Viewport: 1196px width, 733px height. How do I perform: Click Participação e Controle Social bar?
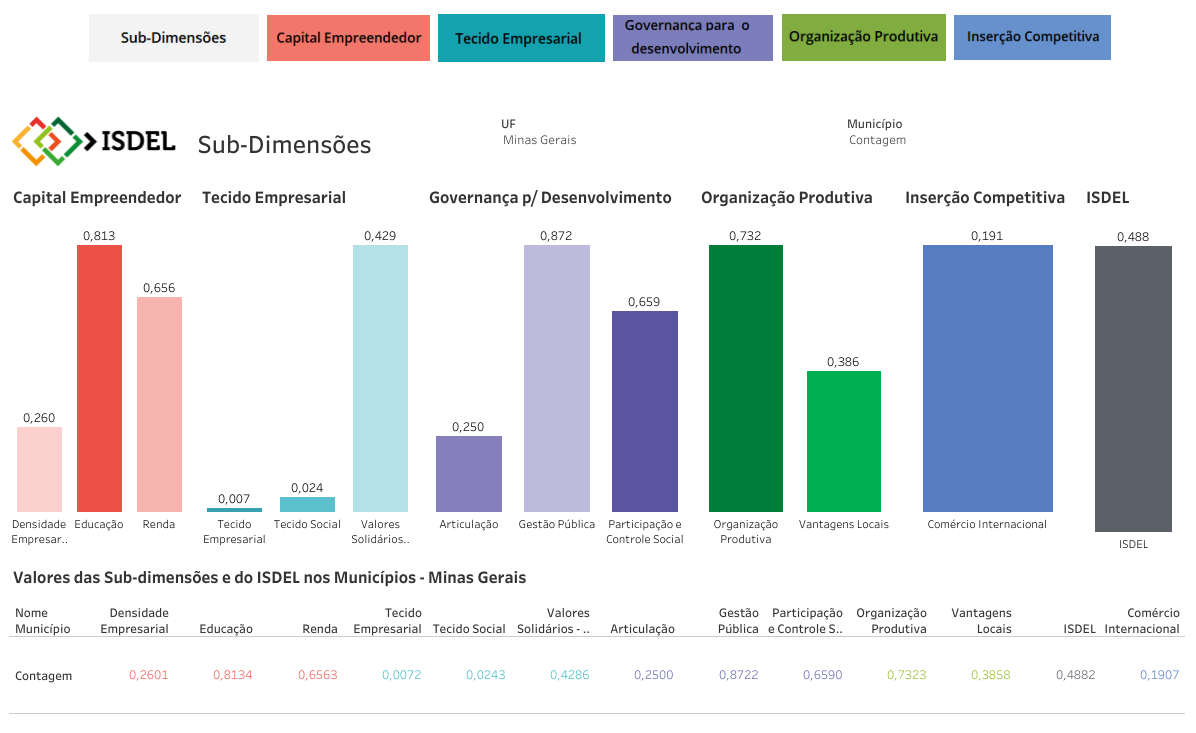pyautogui.click(x=644, y=411)
